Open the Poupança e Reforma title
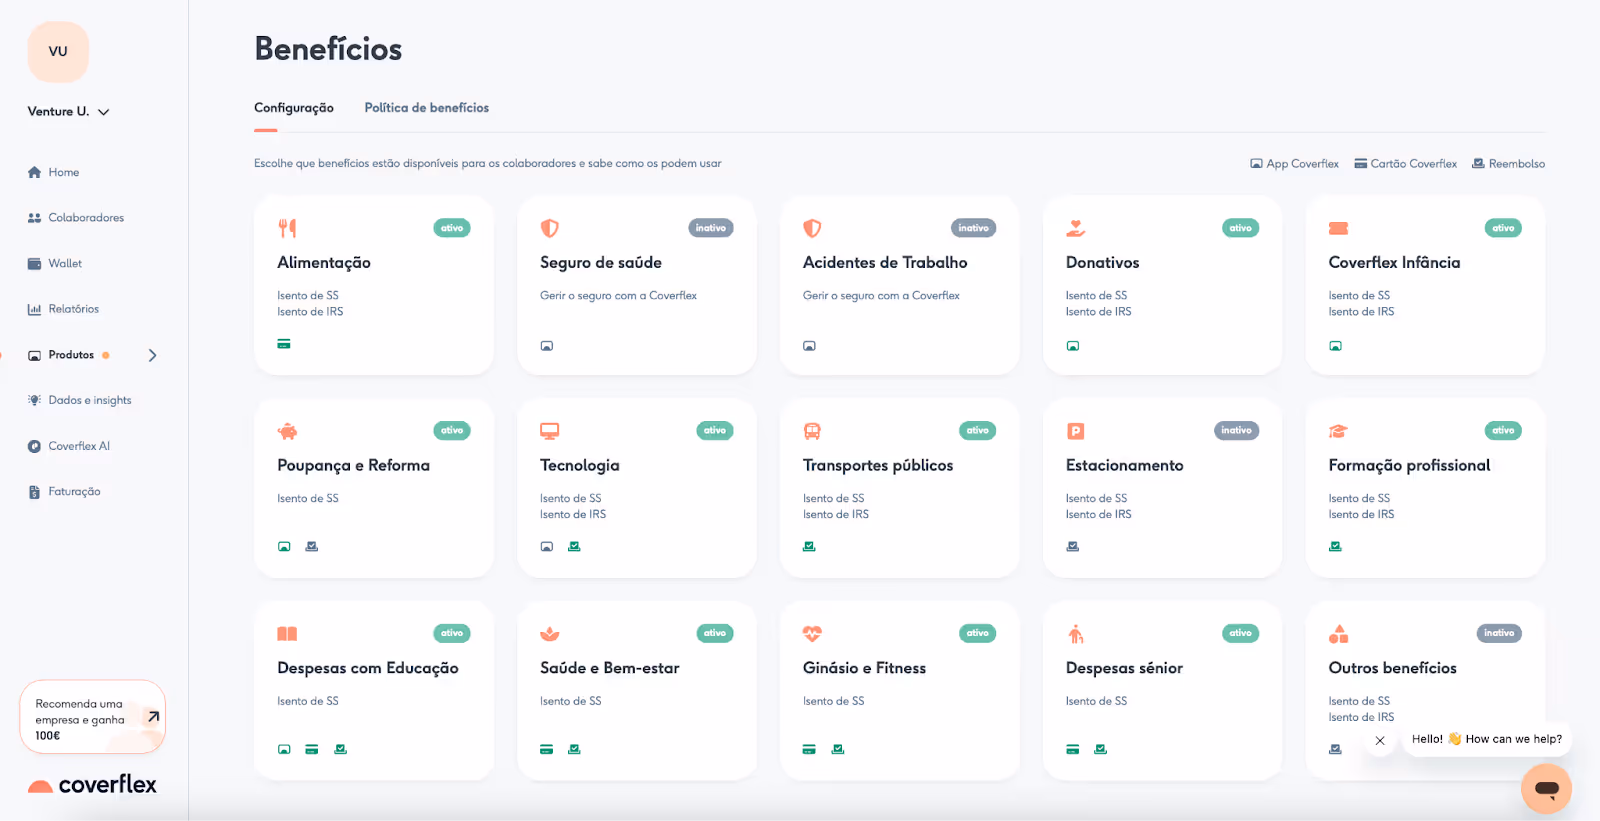Viewport: 1600px width, 821px height. point(353,466)
